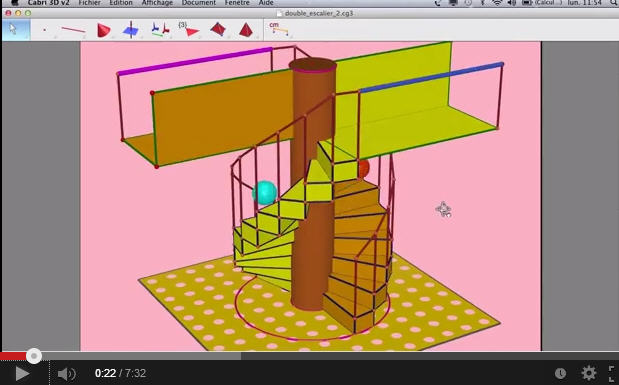619x385 pixels.
Task: Open video settings gear
Action: coord(589,373)
